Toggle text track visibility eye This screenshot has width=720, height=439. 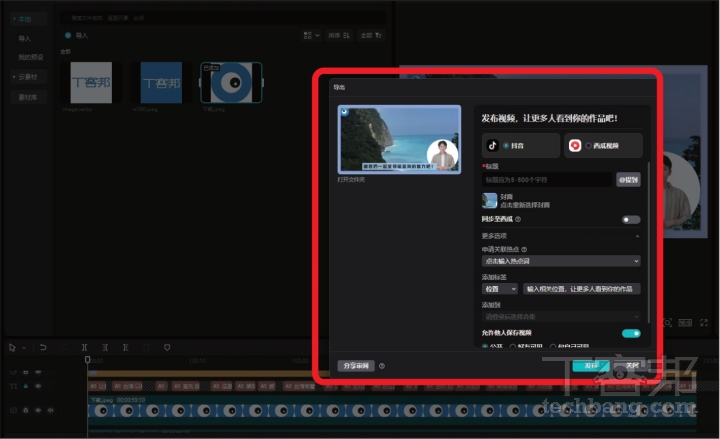click(38, 386)
